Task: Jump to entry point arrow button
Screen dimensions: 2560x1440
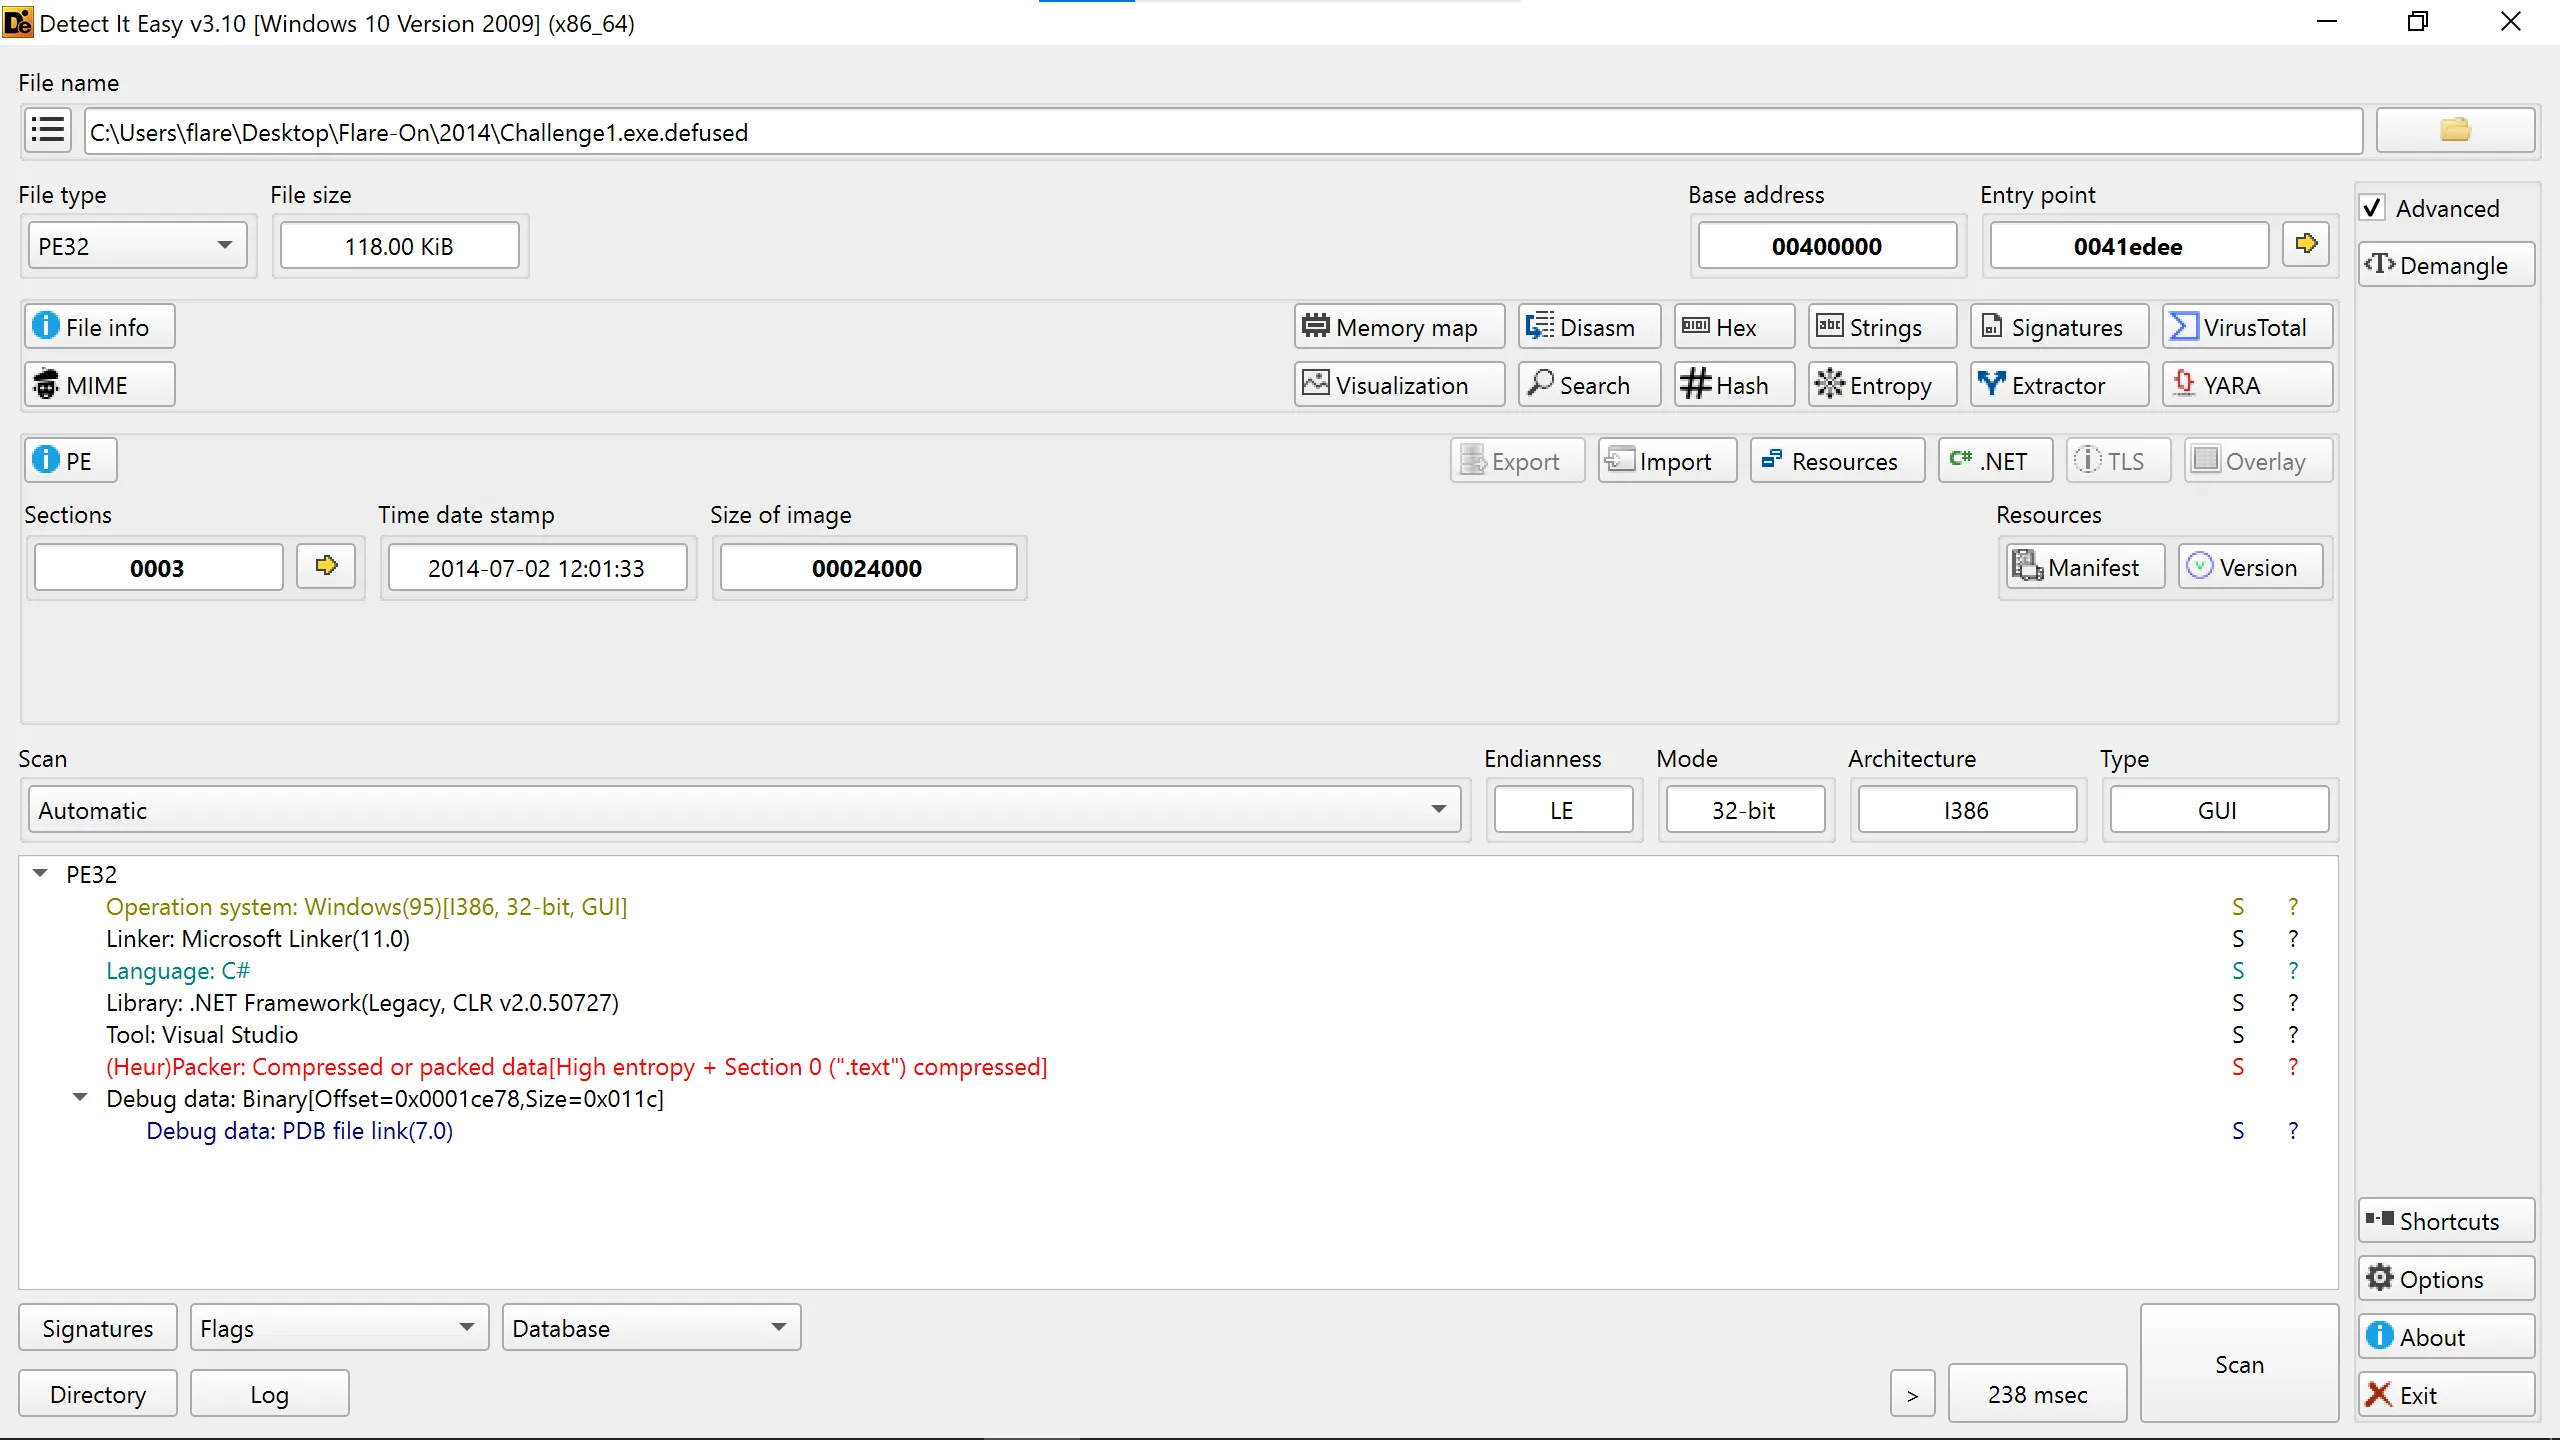Action: 2306,245
